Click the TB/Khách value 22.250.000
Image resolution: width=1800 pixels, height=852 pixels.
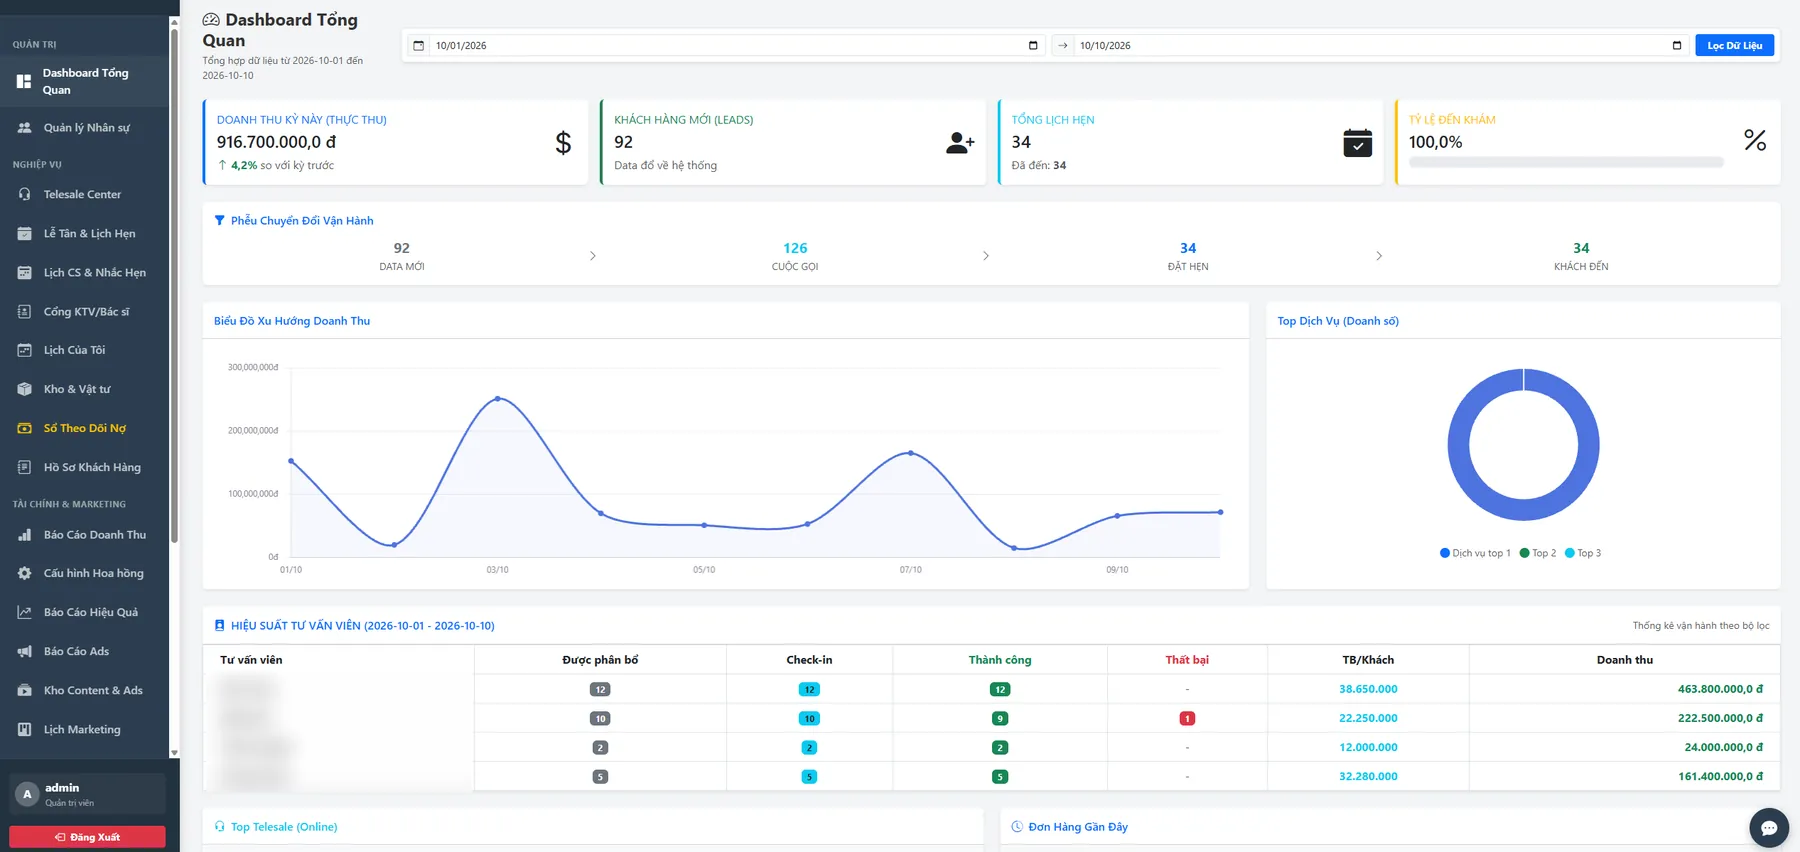point(1368,718)
